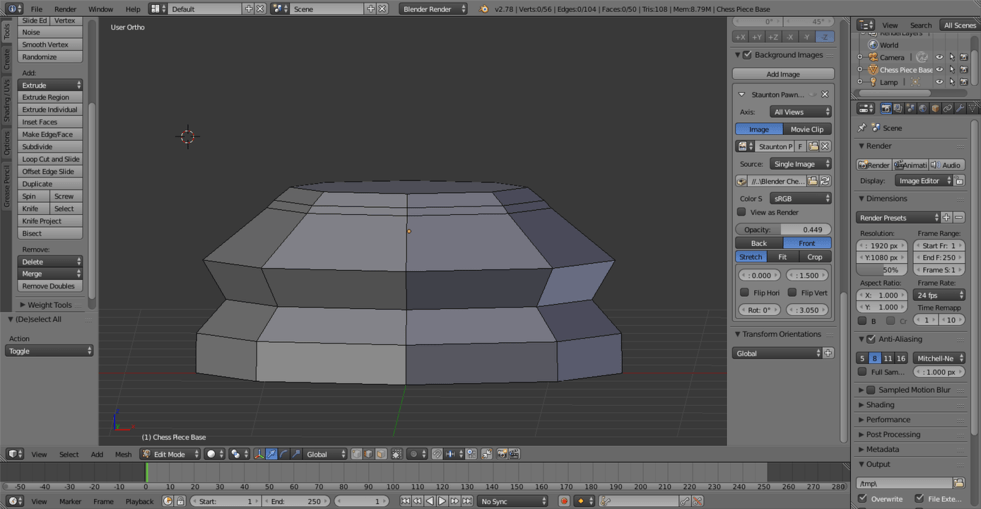This screenshot has height=509, width=981.
Task: Remove the Staunton Pawn background image
Action: pos(825,94)
